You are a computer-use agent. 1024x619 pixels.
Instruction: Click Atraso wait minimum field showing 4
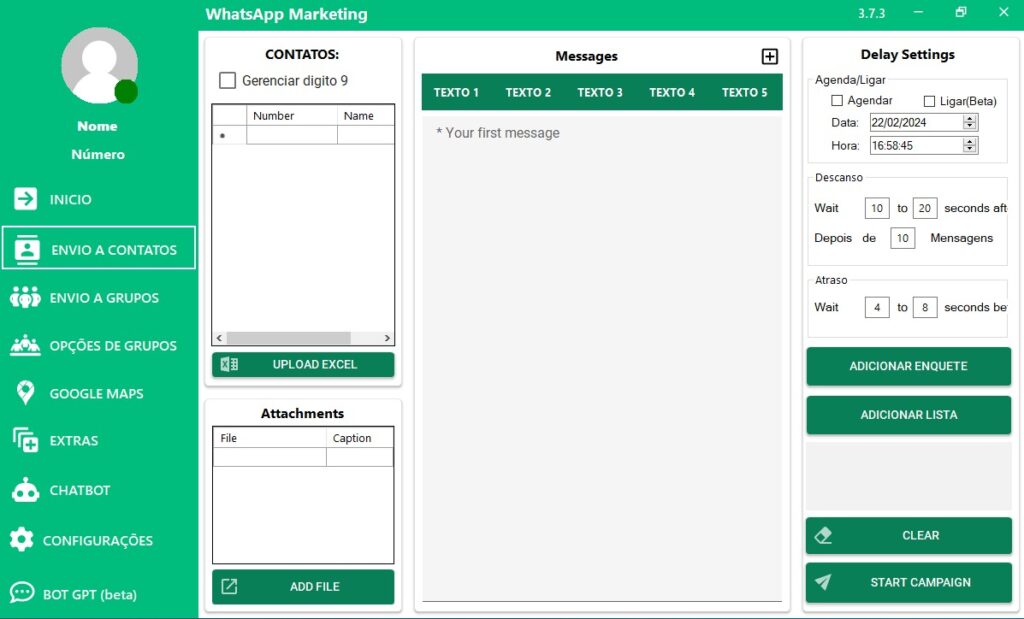[x=876, y=308]
